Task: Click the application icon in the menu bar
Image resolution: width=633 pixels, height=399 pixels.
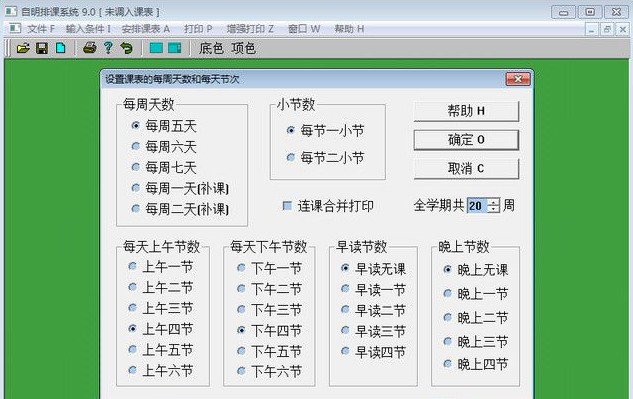Action: [15, 28]
